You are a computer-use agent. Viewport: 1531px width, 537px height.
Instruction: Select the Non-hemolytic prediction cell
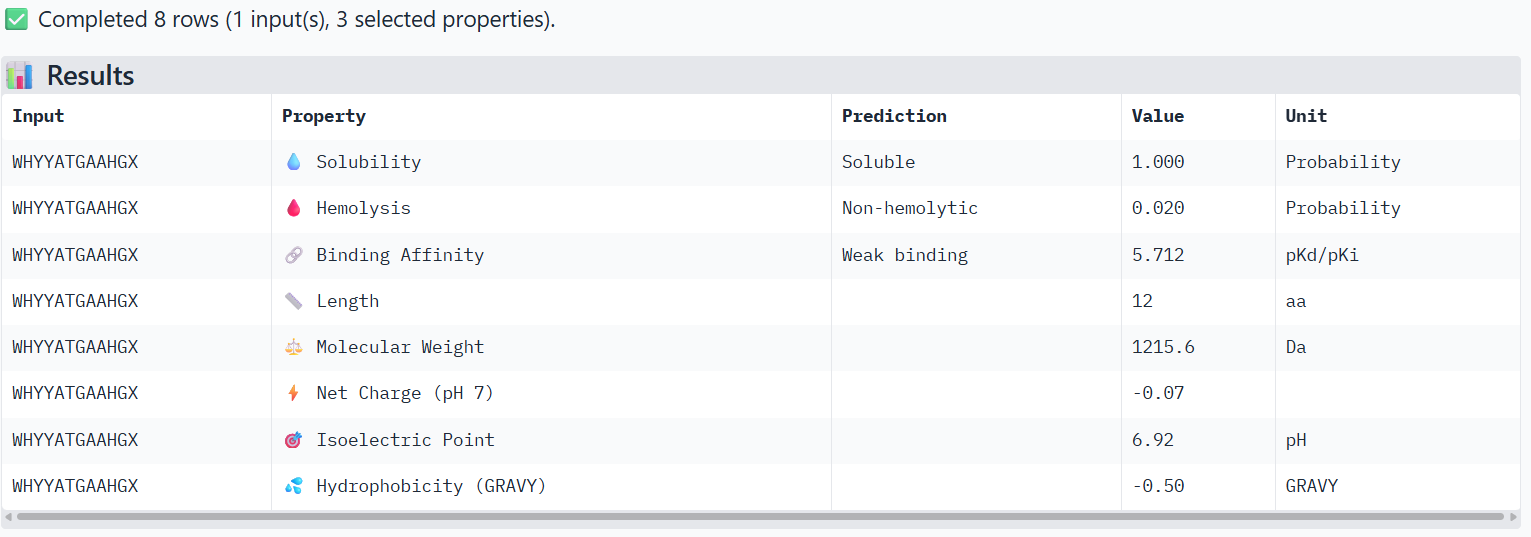coord(909,208)
